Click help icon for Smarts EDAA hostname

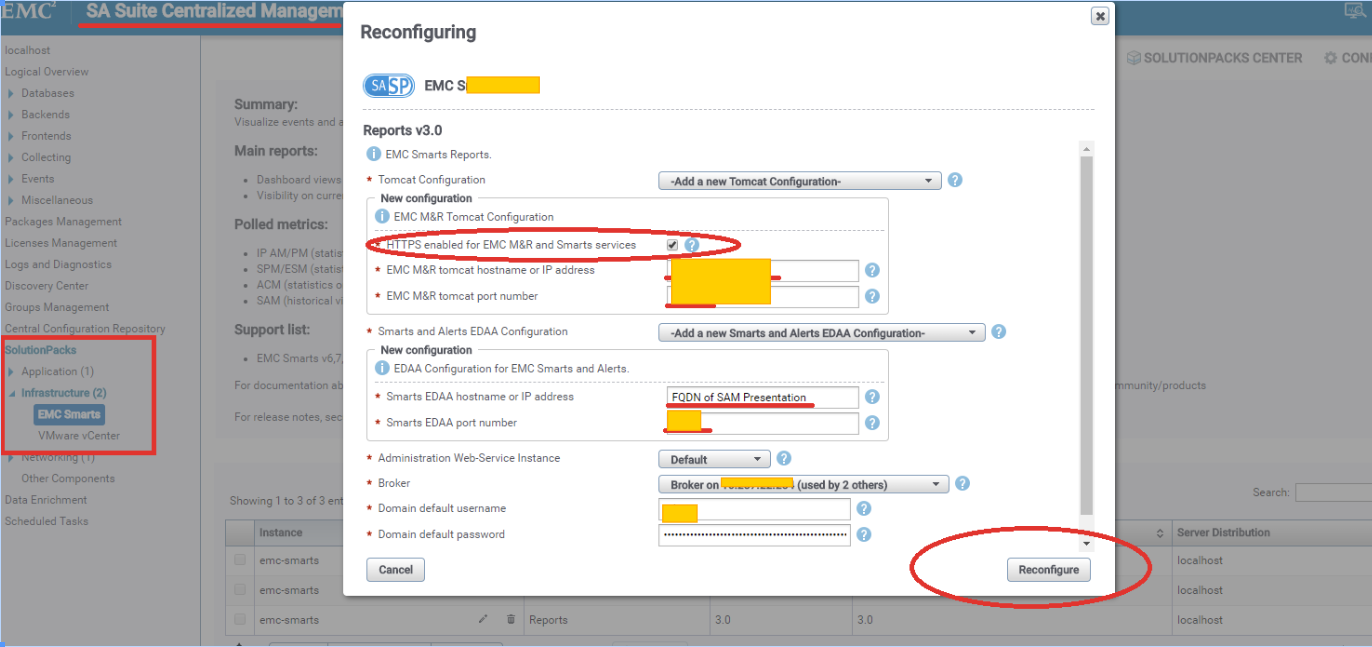[872, 397]
